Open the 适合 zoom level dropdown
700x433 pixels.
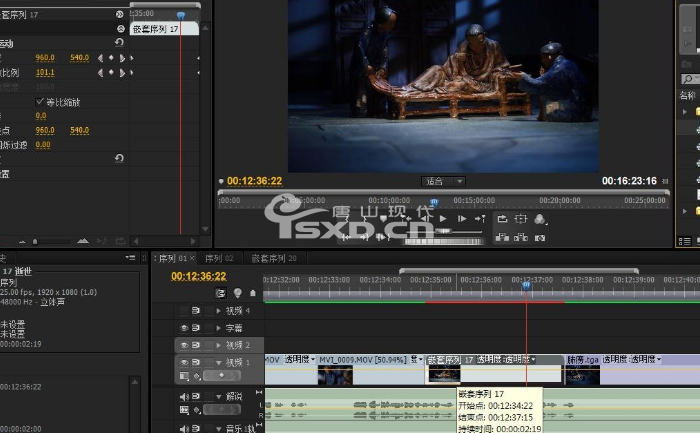(x=443, y=181)
